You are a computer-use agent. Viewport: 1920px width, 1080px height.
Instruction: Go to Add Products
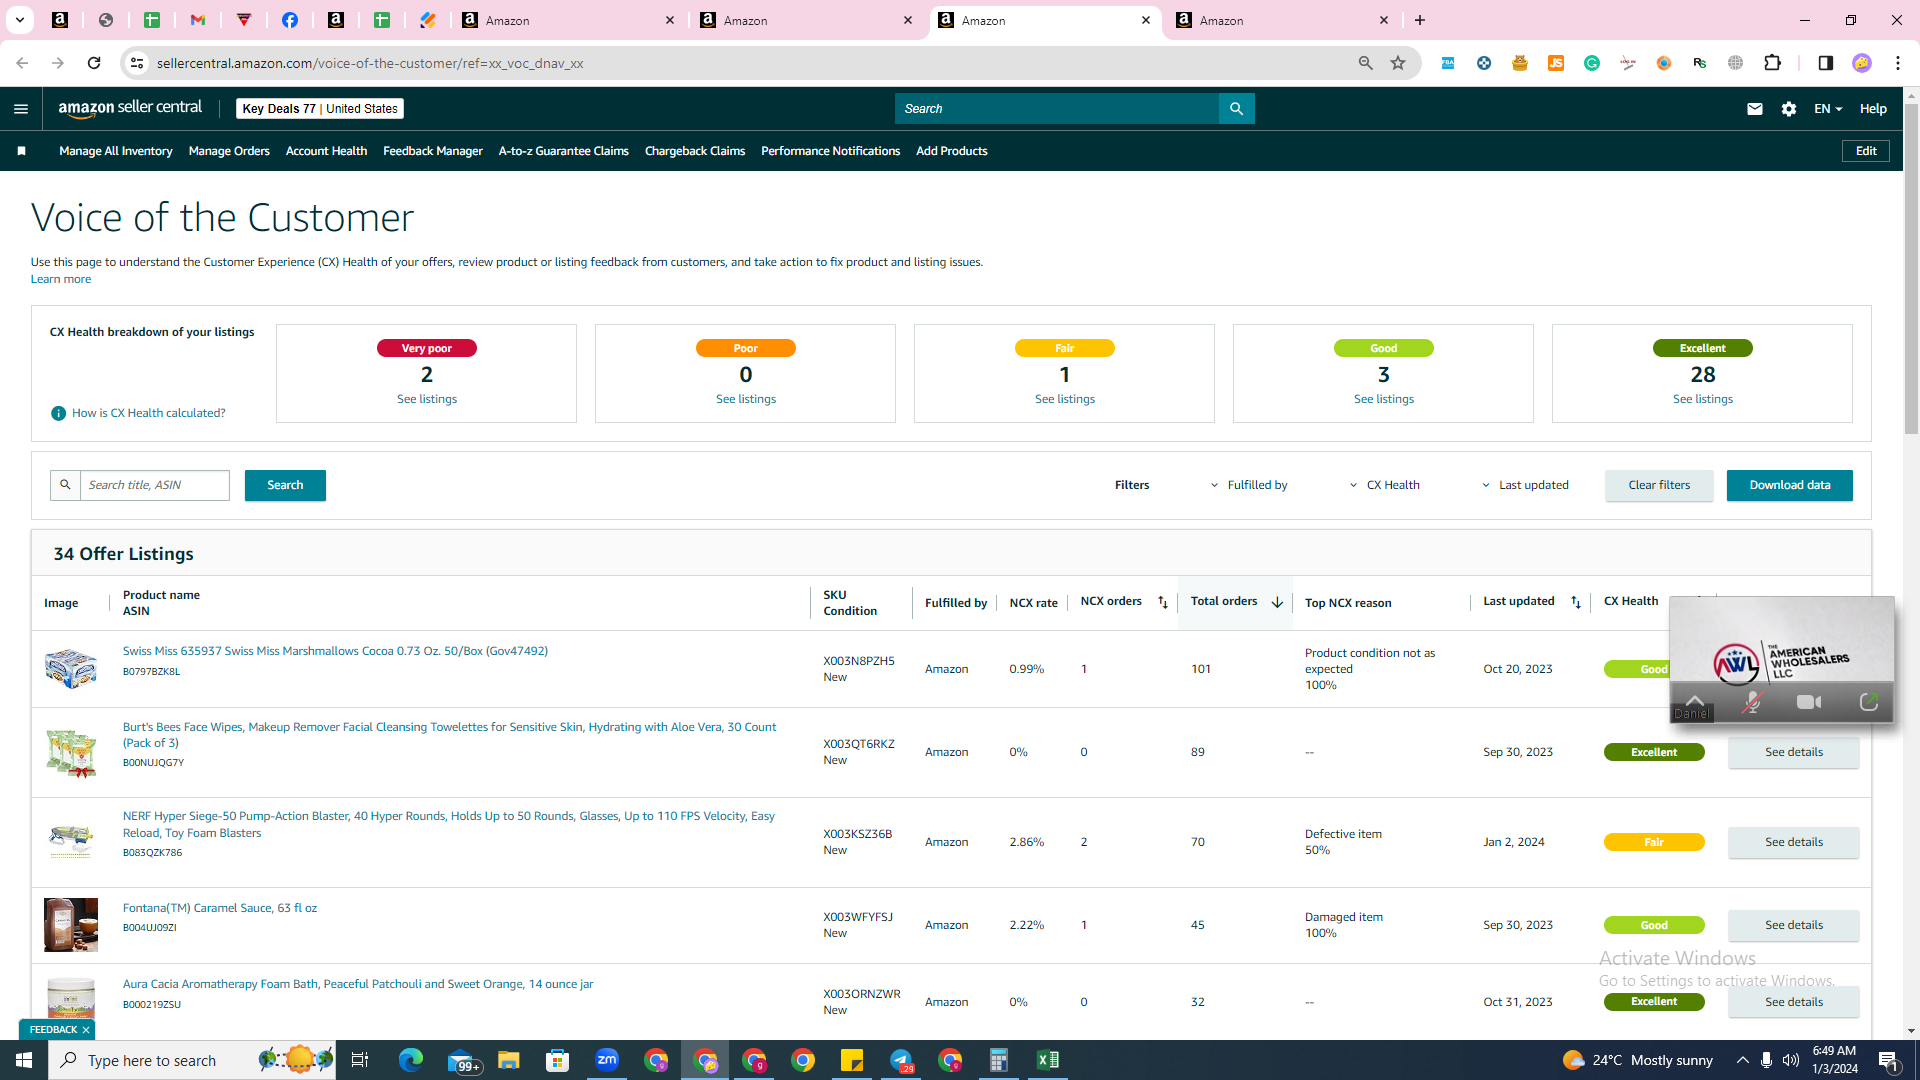[952, 151]
